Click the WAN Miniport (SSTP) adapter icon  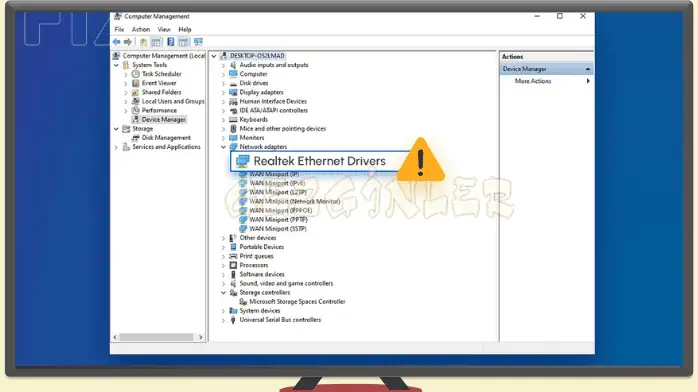coord(243,229)
